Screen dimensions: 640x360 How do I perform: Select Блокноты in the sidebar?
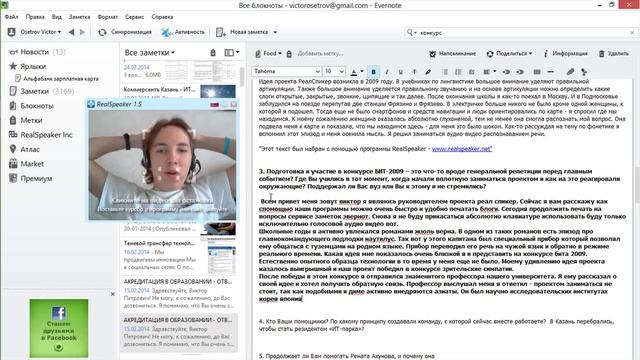(x=31, y=106)
